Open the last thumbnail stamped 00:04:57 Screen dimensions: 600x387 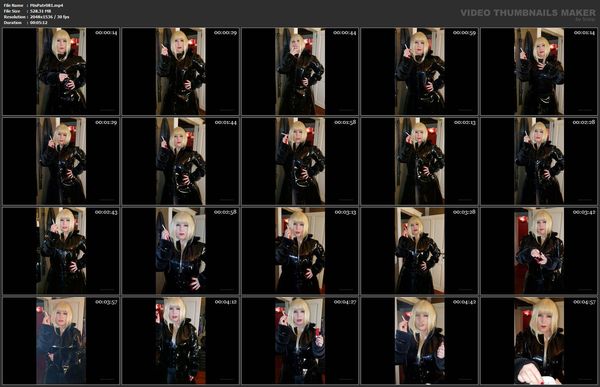pyautogui.click(x=539, y=340)
